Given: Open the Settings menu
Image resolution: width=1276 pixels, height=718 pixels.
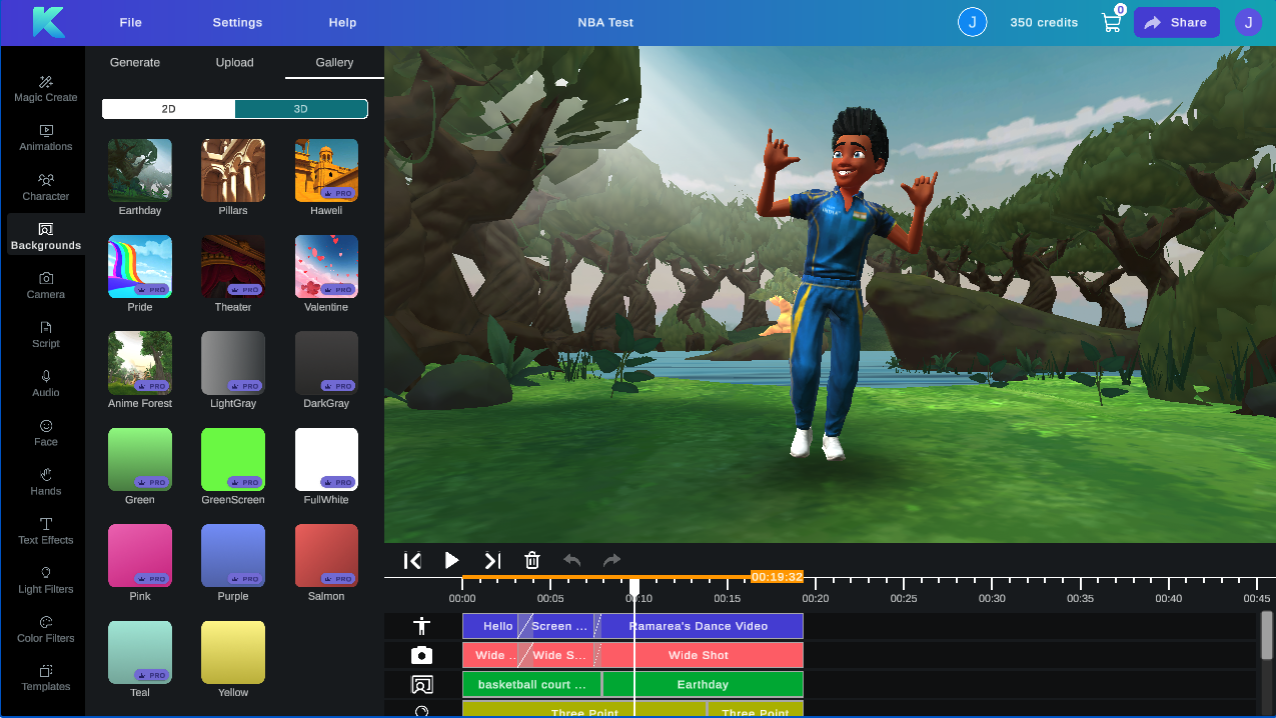Looking at the screenshot, I should point(237,22).
